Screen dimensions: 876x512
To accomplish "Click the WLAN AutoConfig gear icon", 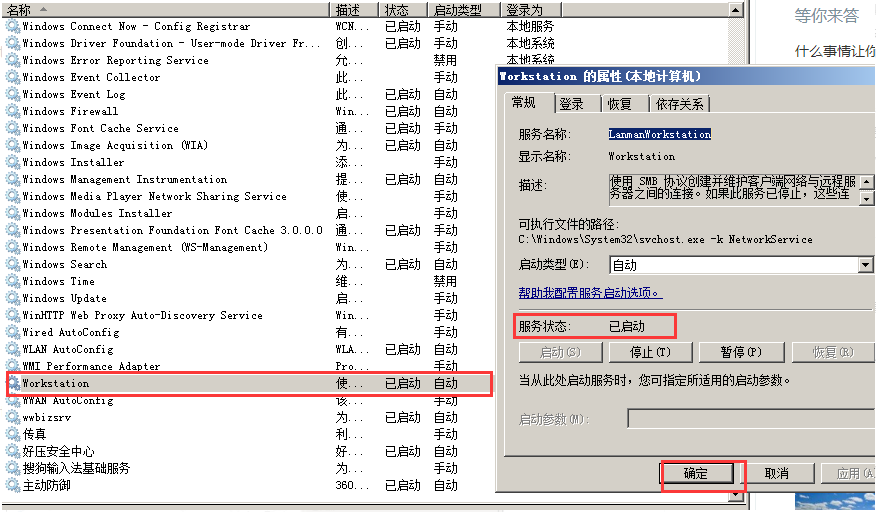I will tap(12, 349).
